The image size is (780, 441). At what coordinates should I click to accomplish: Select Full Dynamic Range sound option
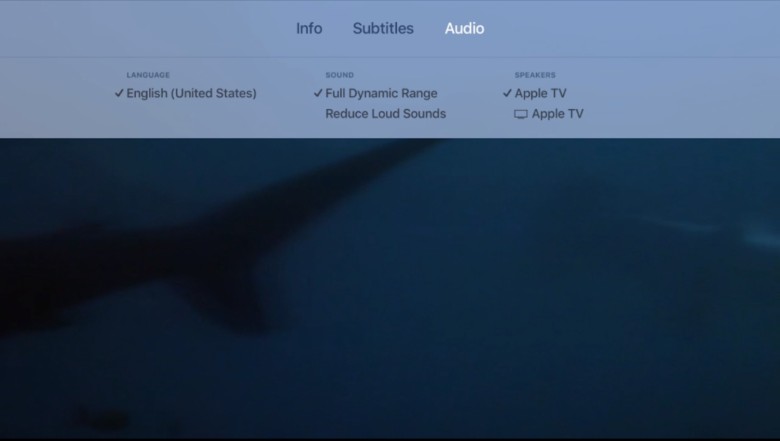[381, 93]
